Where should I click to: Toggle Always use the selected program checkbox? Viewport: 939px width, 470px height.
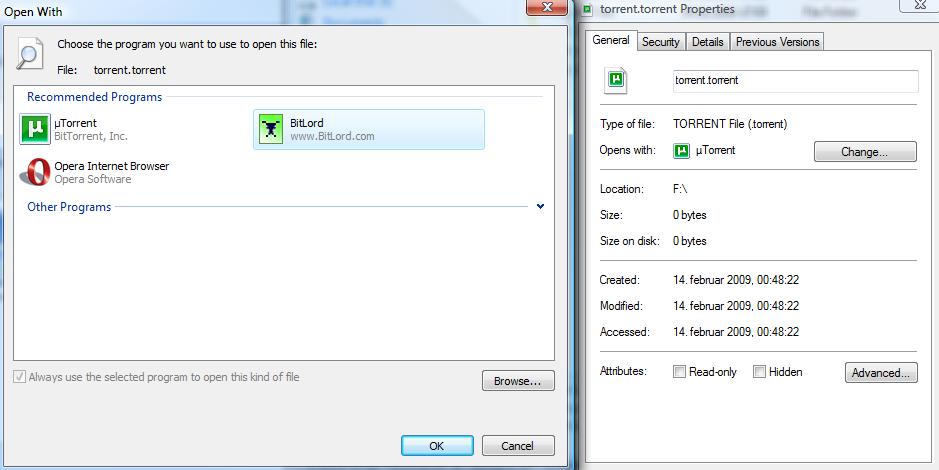(20, 377)
